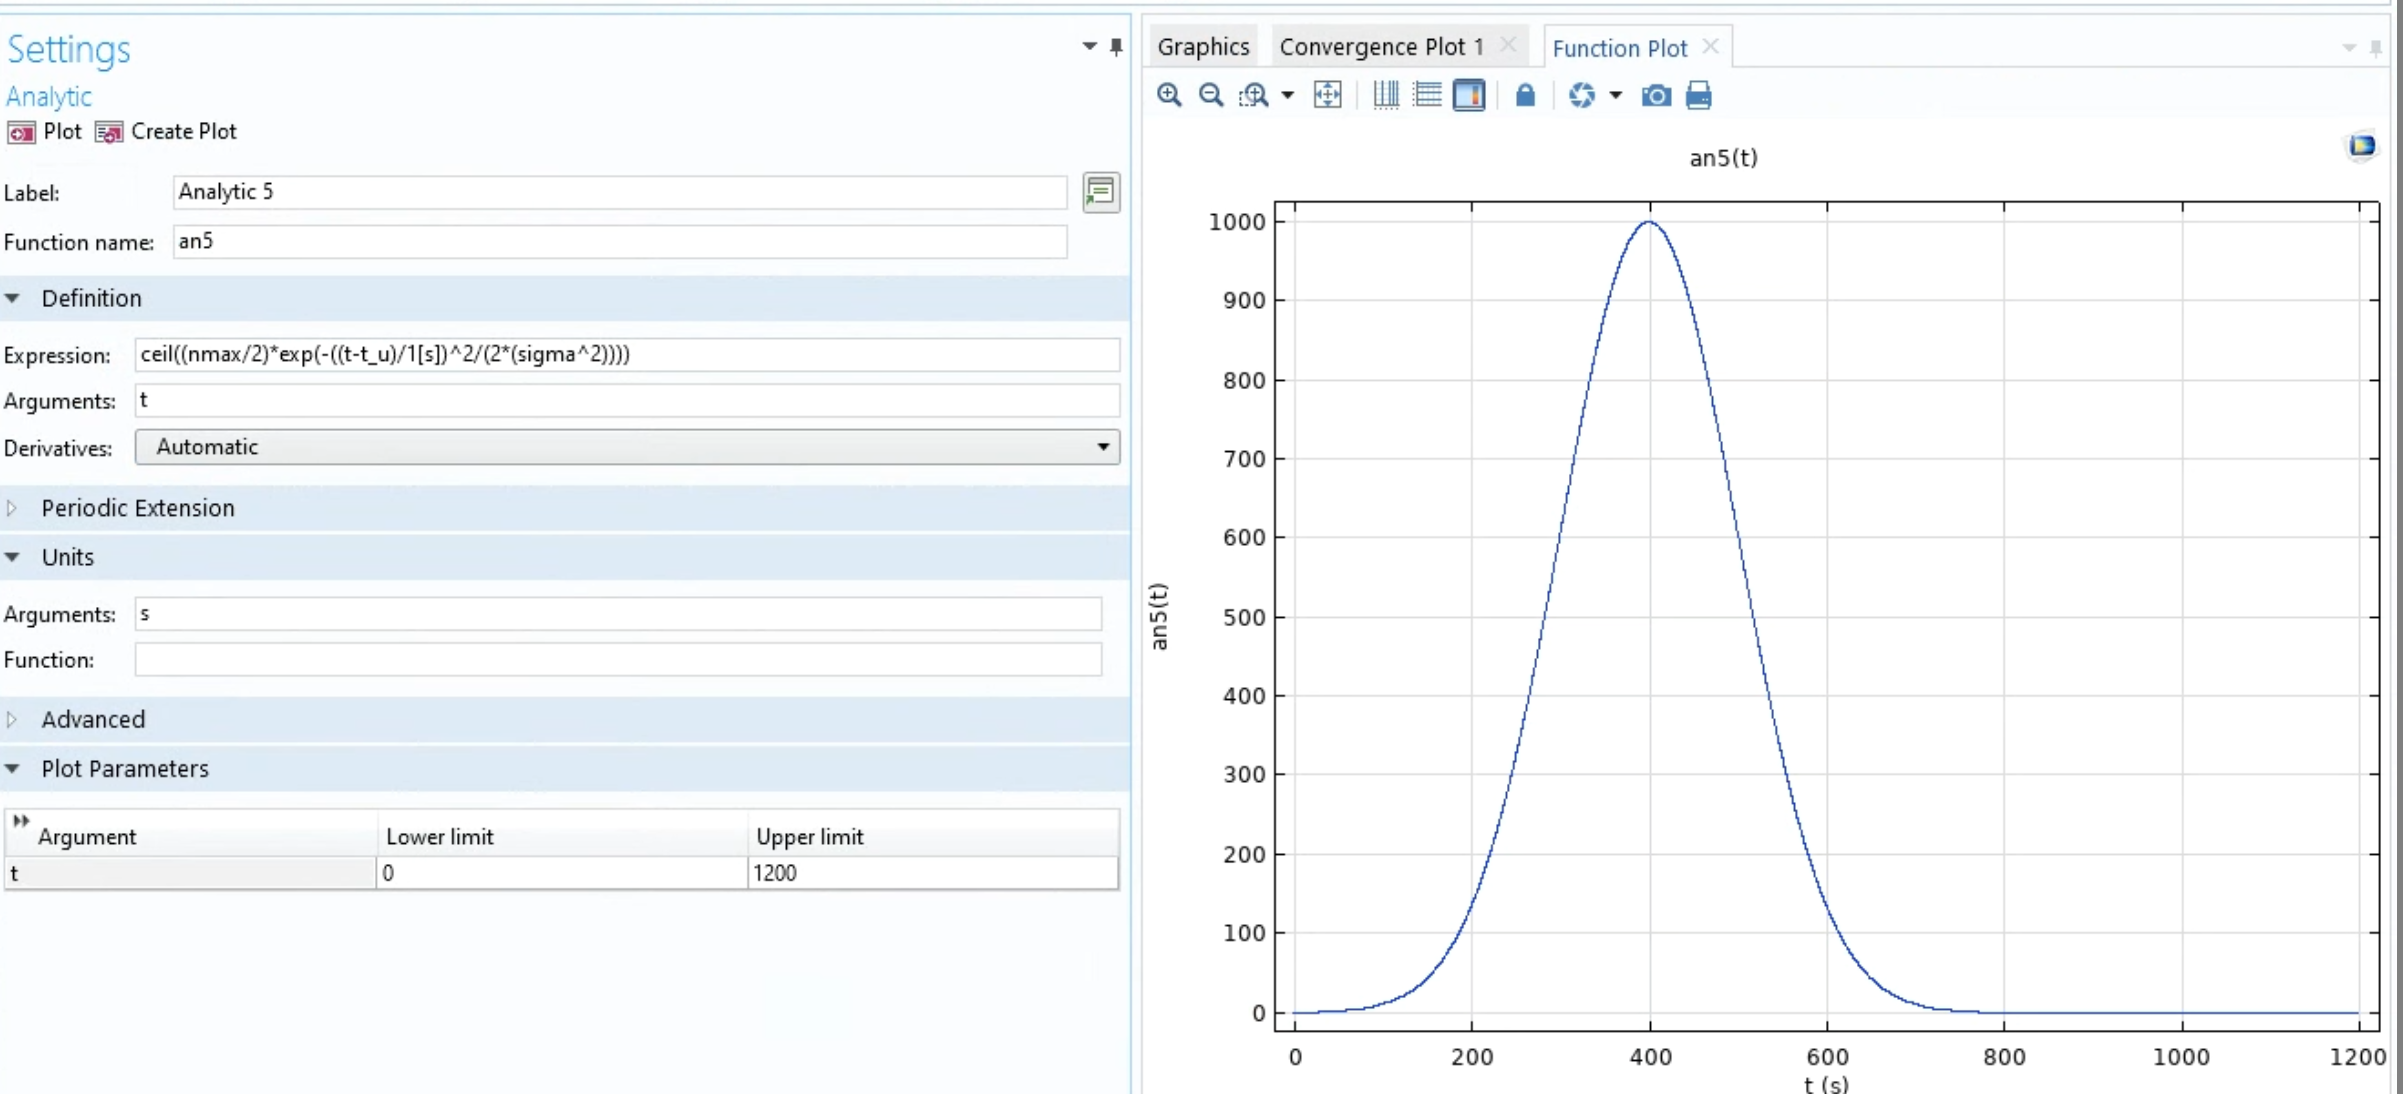Click the Zoom Extents icon
The height and width of the screenshot is (1094, 2403).
pyautogui.click(x=1327, y=95)
